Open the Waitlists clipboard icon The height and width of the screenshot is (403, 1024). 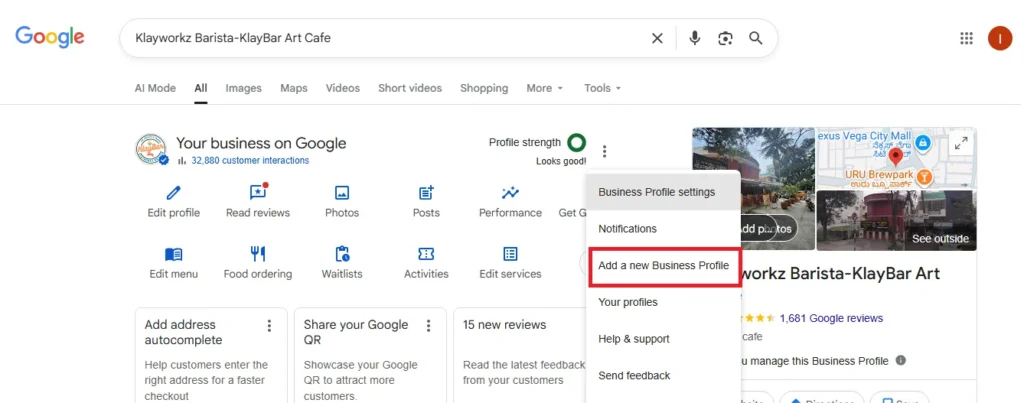click(x=342, y=254)
